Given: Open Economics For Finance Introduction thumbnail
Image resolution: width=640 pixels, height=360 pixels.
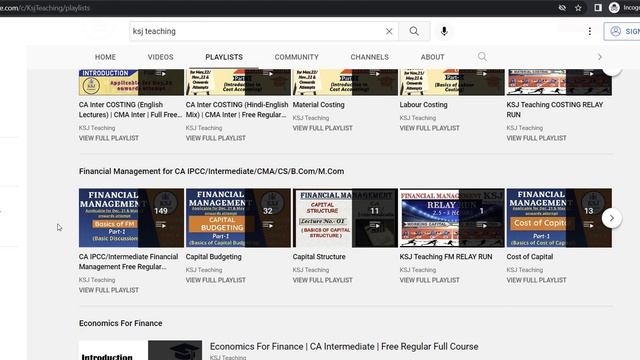Looking at the screenshot, I should pos(140,350).
